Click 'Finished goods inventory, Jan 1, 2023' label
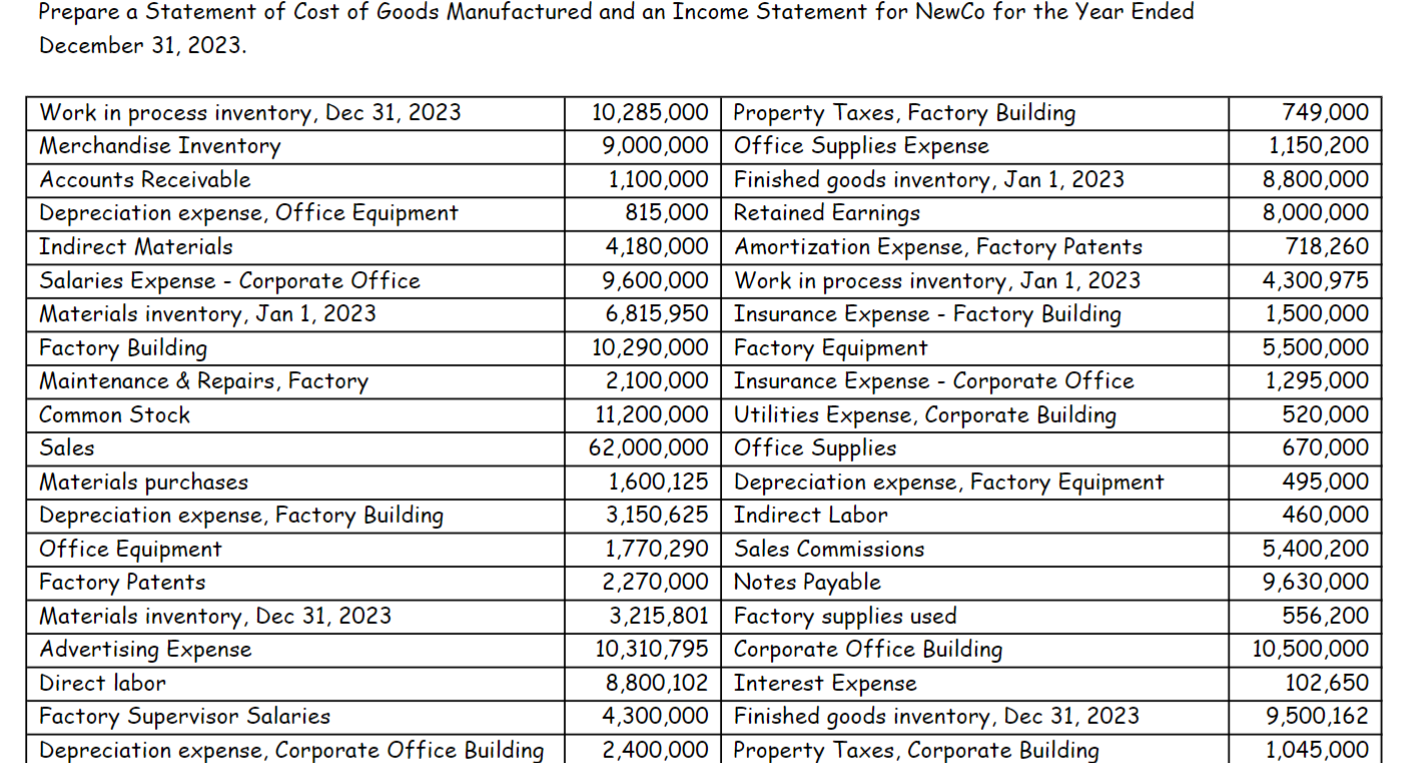1426x763 pixels. 929,180
